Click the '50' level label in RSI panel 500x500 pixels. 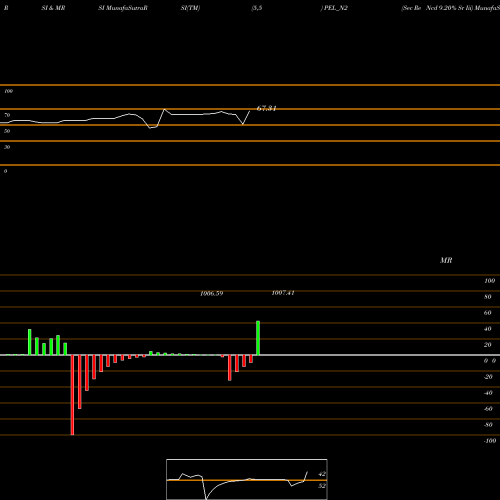(x=7, y=131)
